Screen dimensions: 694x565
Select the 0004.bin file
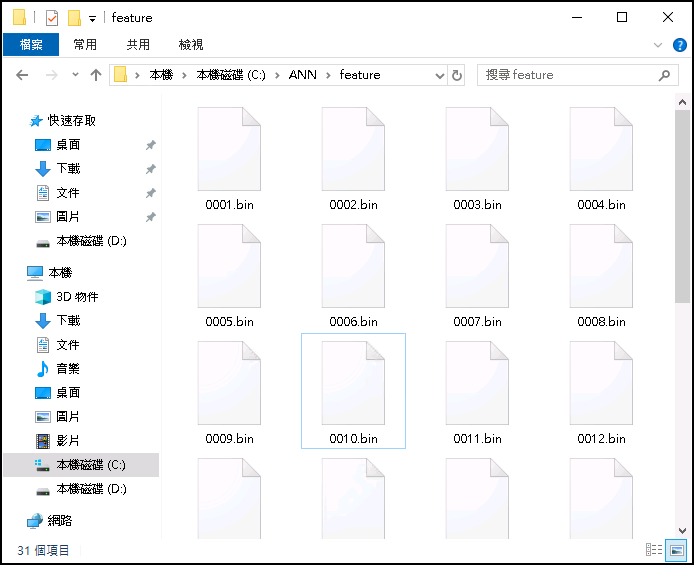(x=601, y=159)
